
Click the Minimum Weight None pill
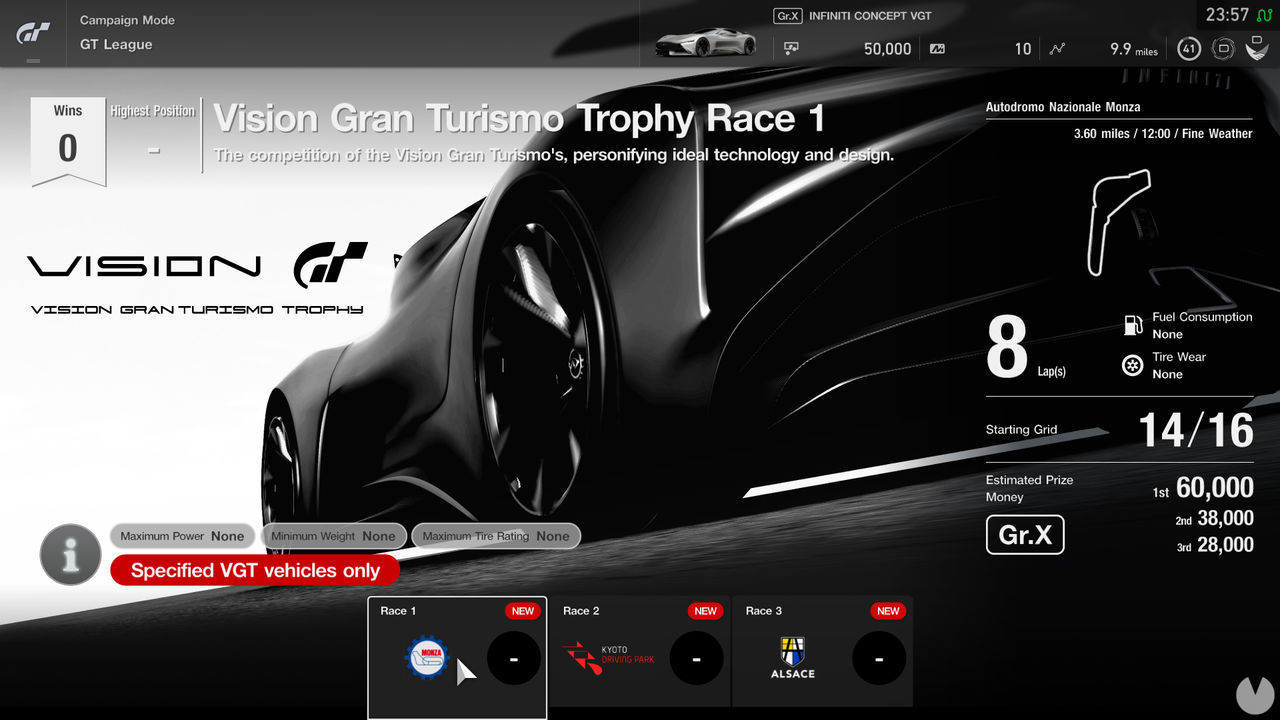(x=333, y=536)
